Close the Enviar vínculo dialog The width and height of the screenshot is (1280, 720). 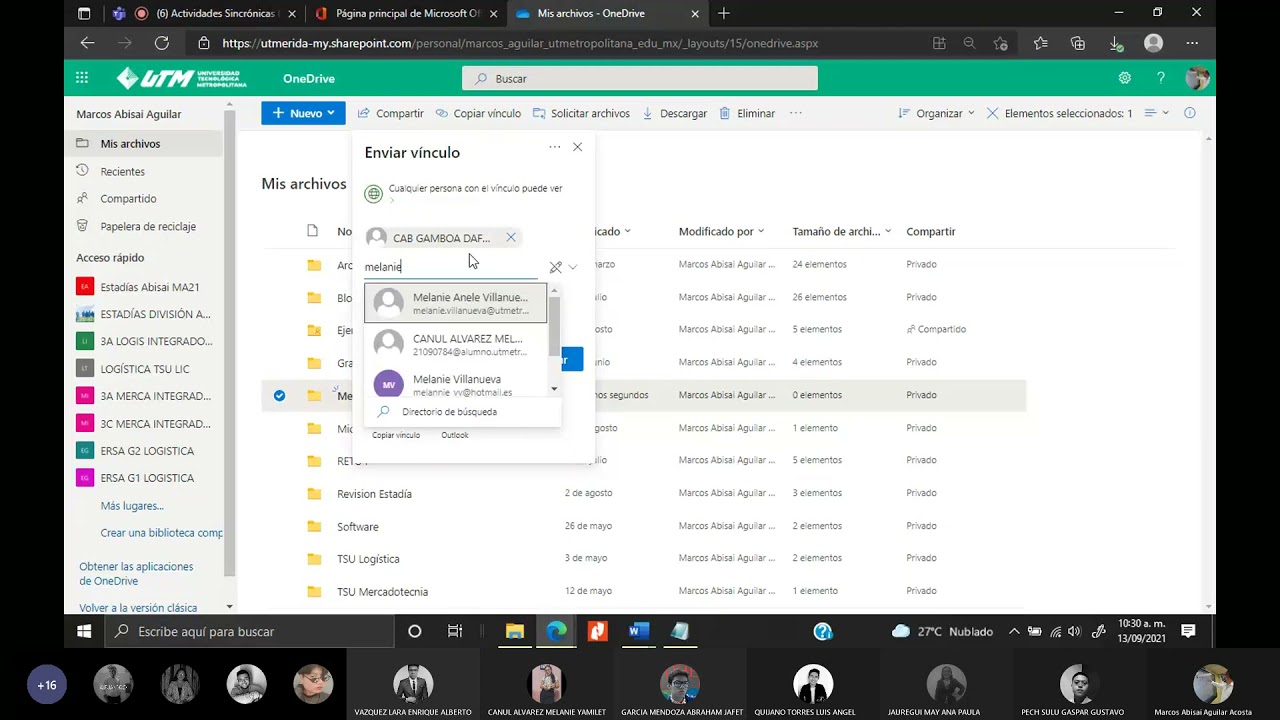(577, 147)
